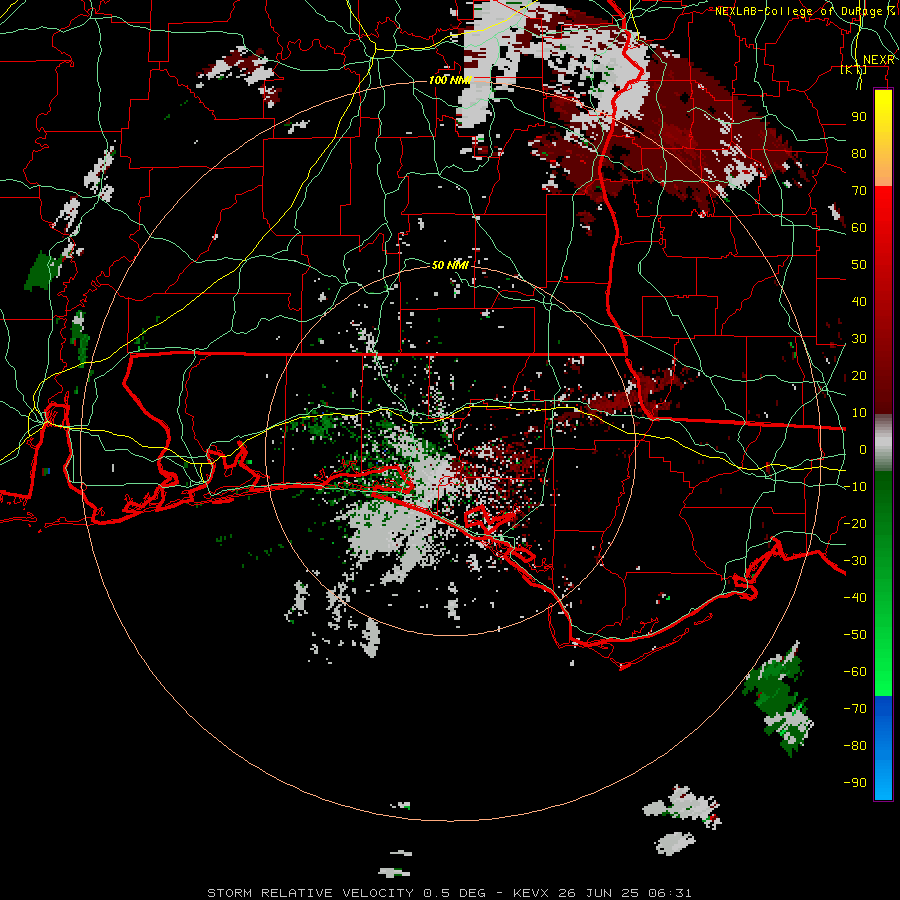Select the "KEVX" radar site identifier
Screen dimensions: 900x900
pyautogui.click(x=531, y=893)
